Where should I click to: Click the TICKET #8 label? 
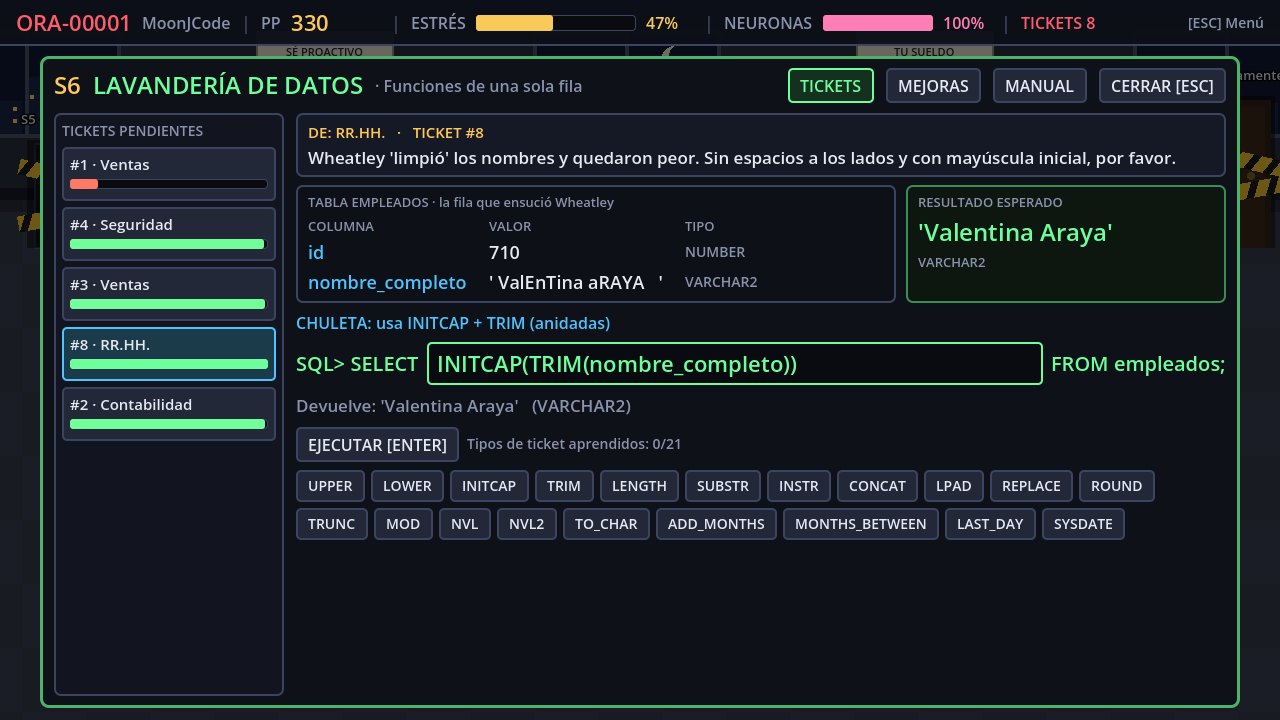(x=448, y=133)
